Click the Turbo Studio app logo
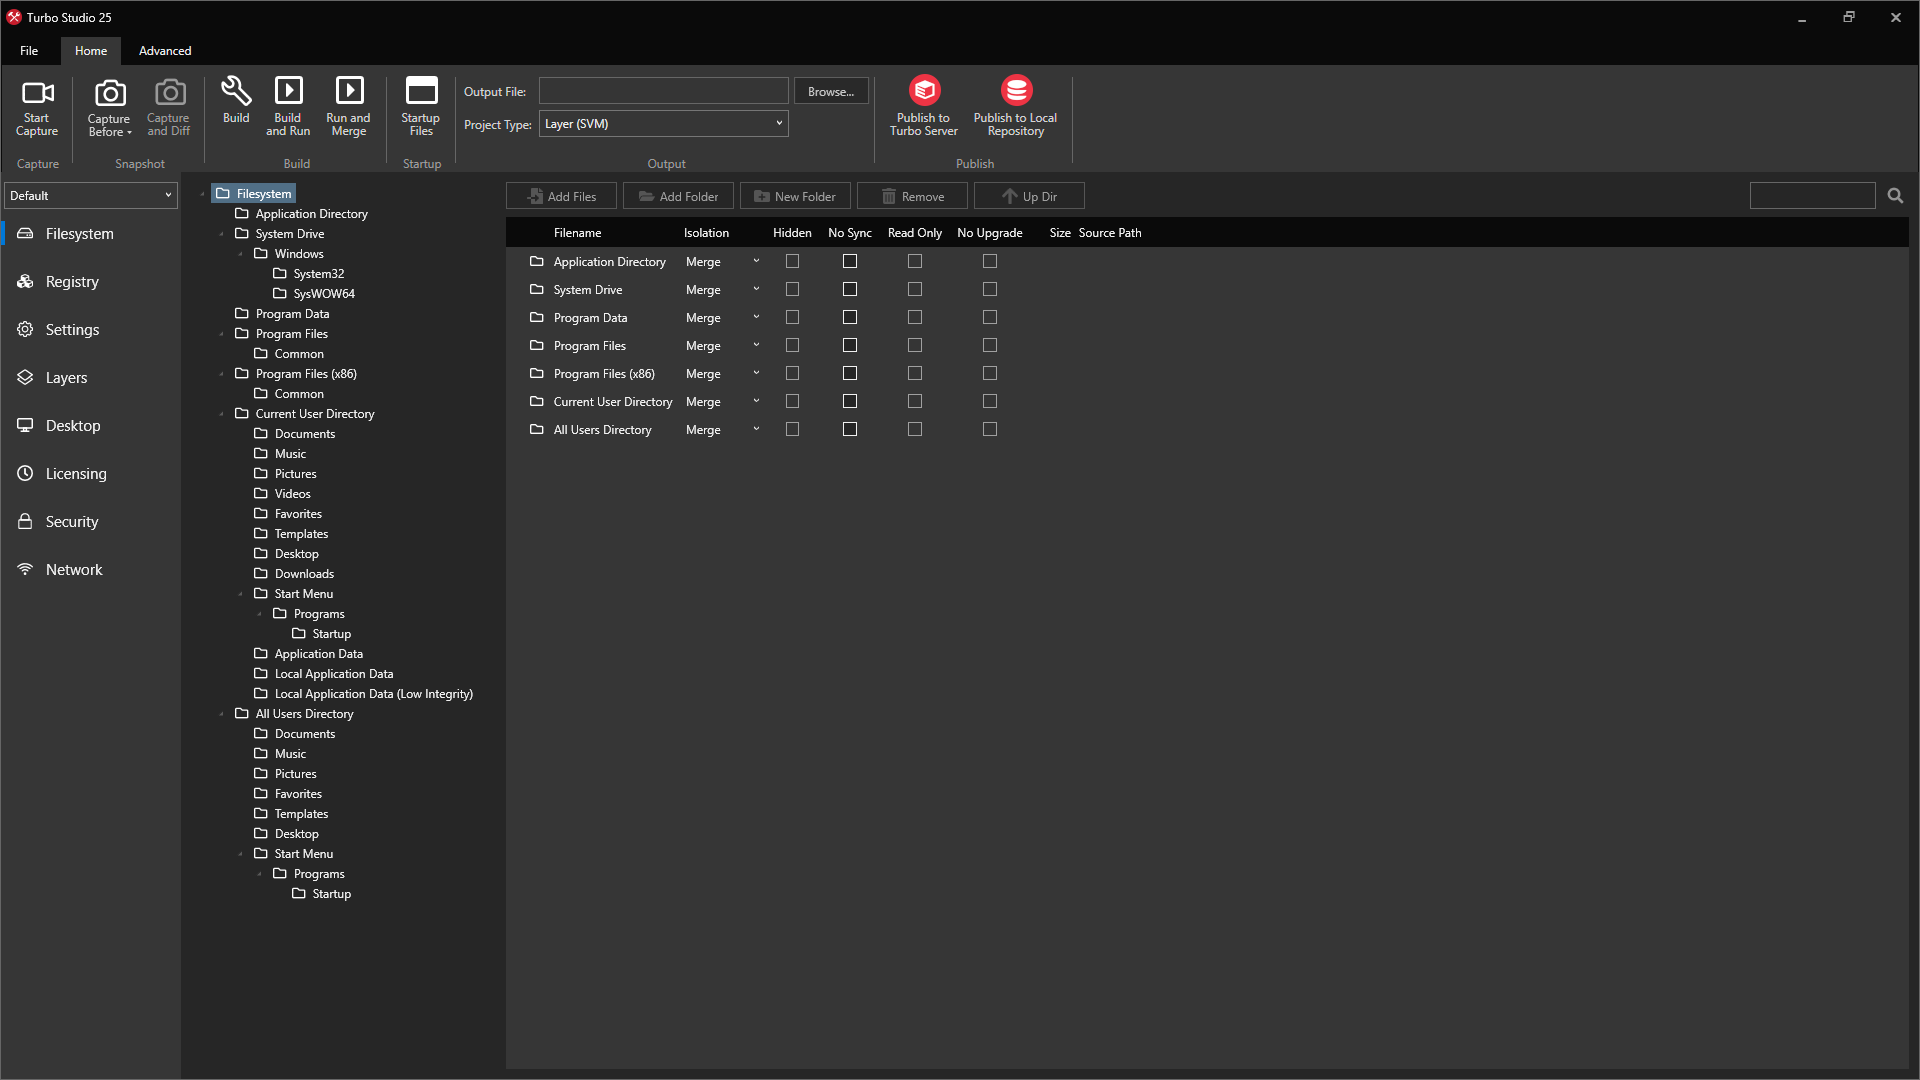Screen dimensions: 1920x1080 14,17
